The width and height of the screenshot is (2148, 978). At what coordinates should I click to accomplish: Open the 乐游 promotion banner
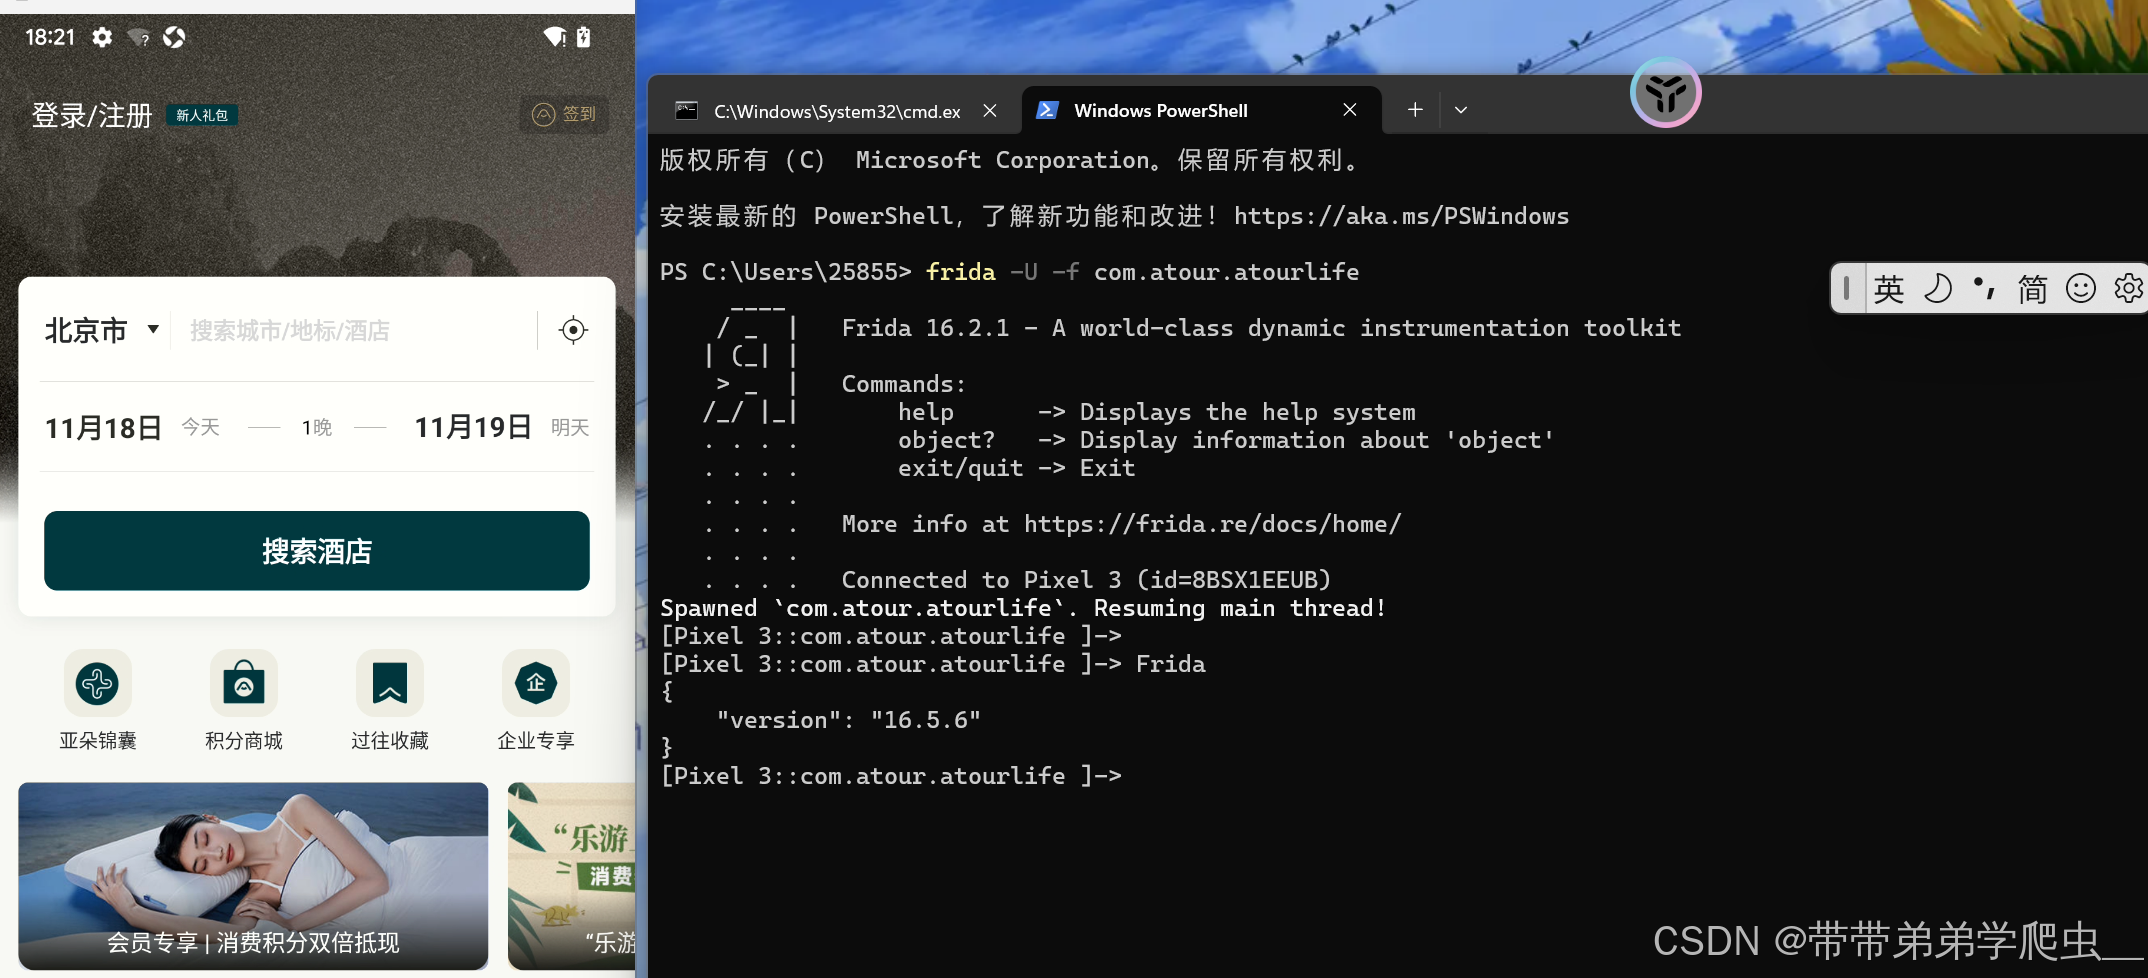[x=572, y=876]
